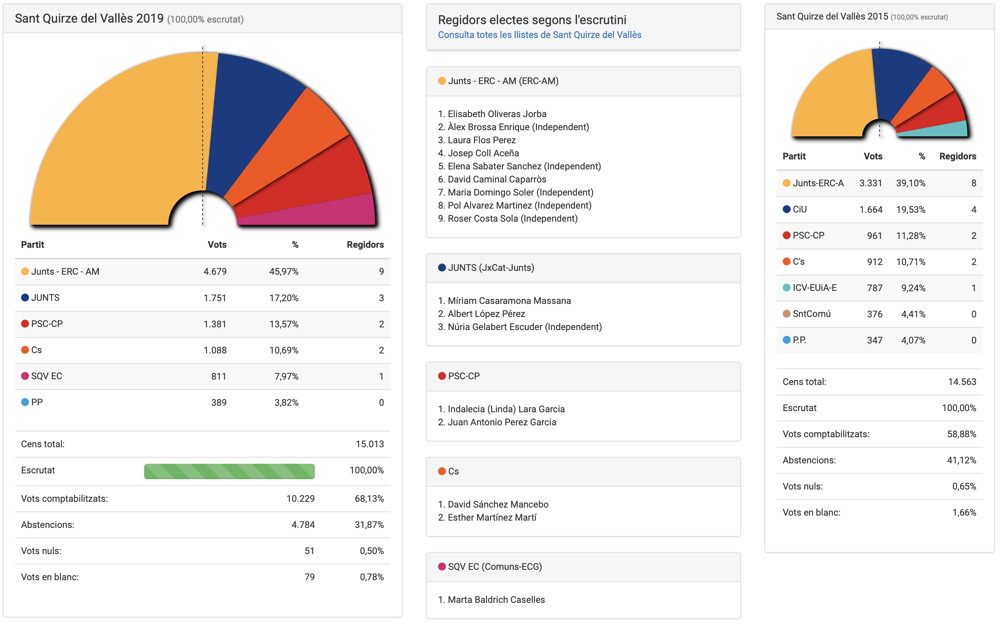
Task: Click the Vots column header in the 2015 table
Action: tap(872, 157)
